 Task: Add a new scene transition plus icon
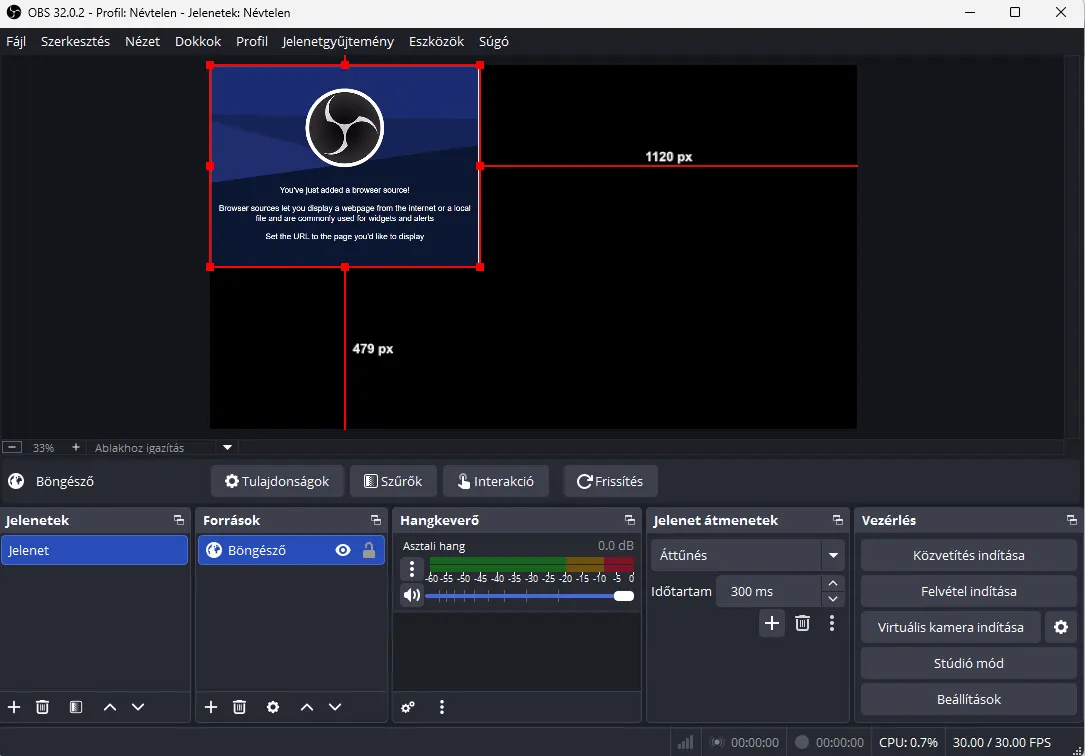771,623
